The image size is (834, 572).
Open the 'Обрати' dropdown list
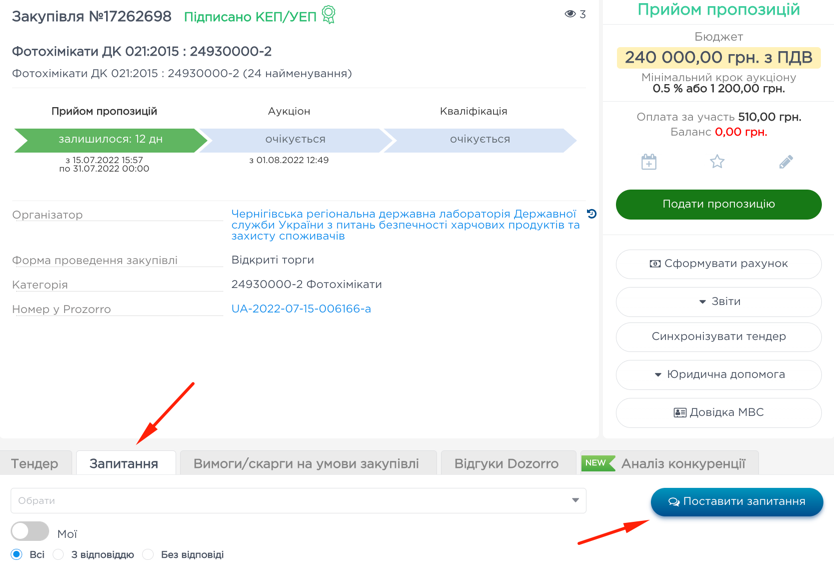pos(298,500)
